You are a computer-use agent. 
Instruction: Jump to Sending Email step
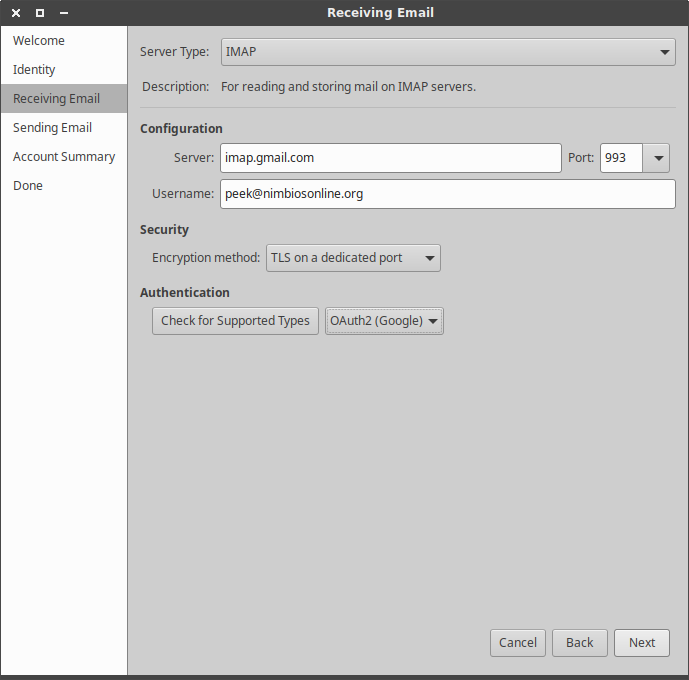click(x=52, y=128)
